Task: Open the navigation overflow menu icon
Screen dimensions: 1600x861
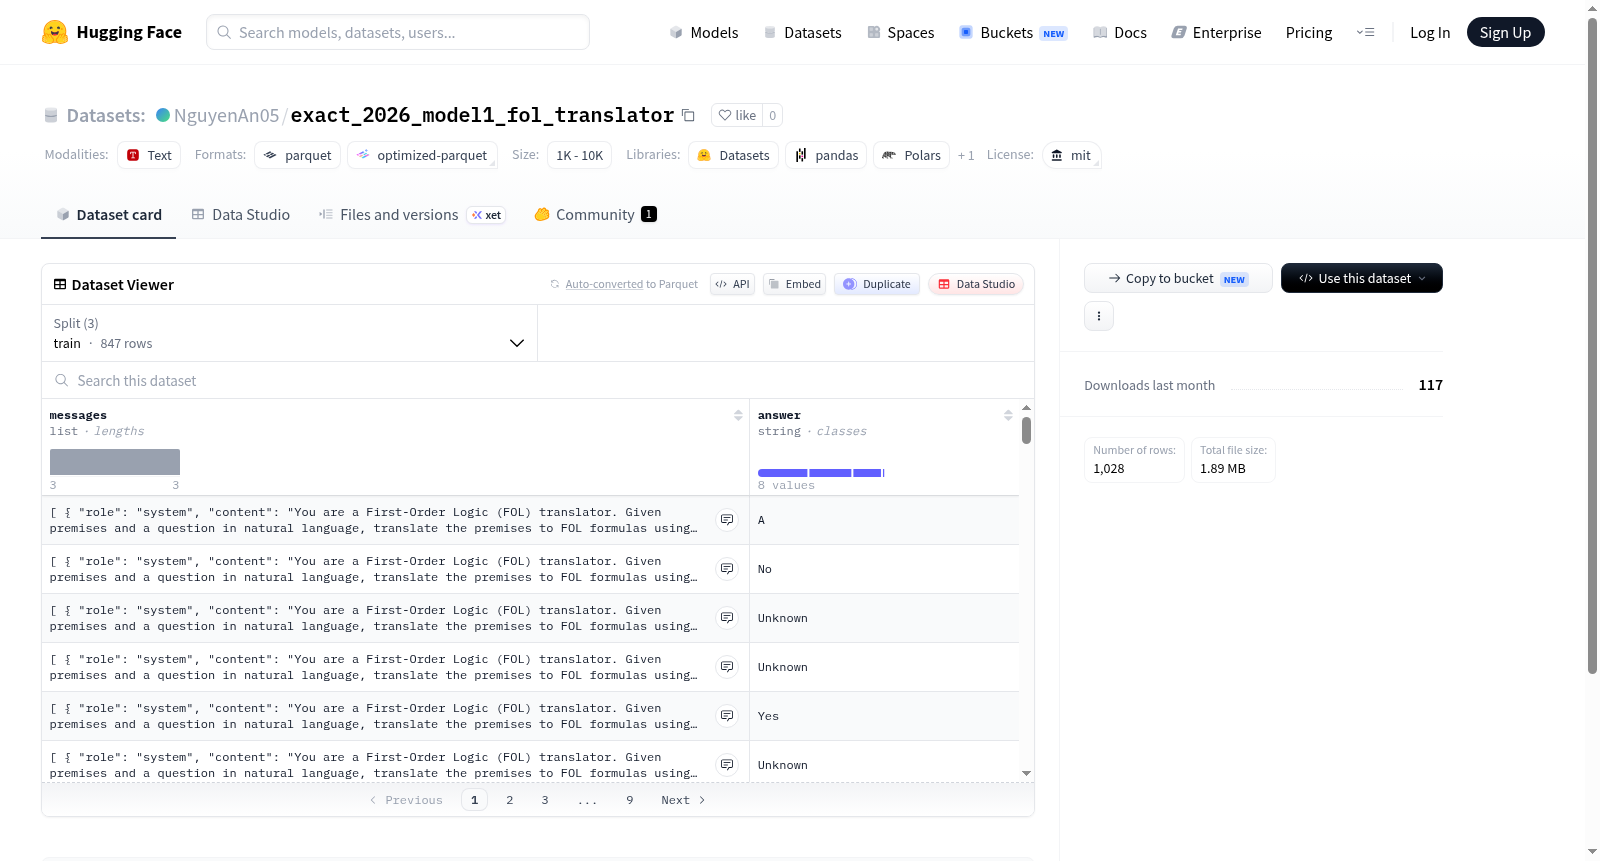Action: pyautogui.click(x=1365, y=32)
